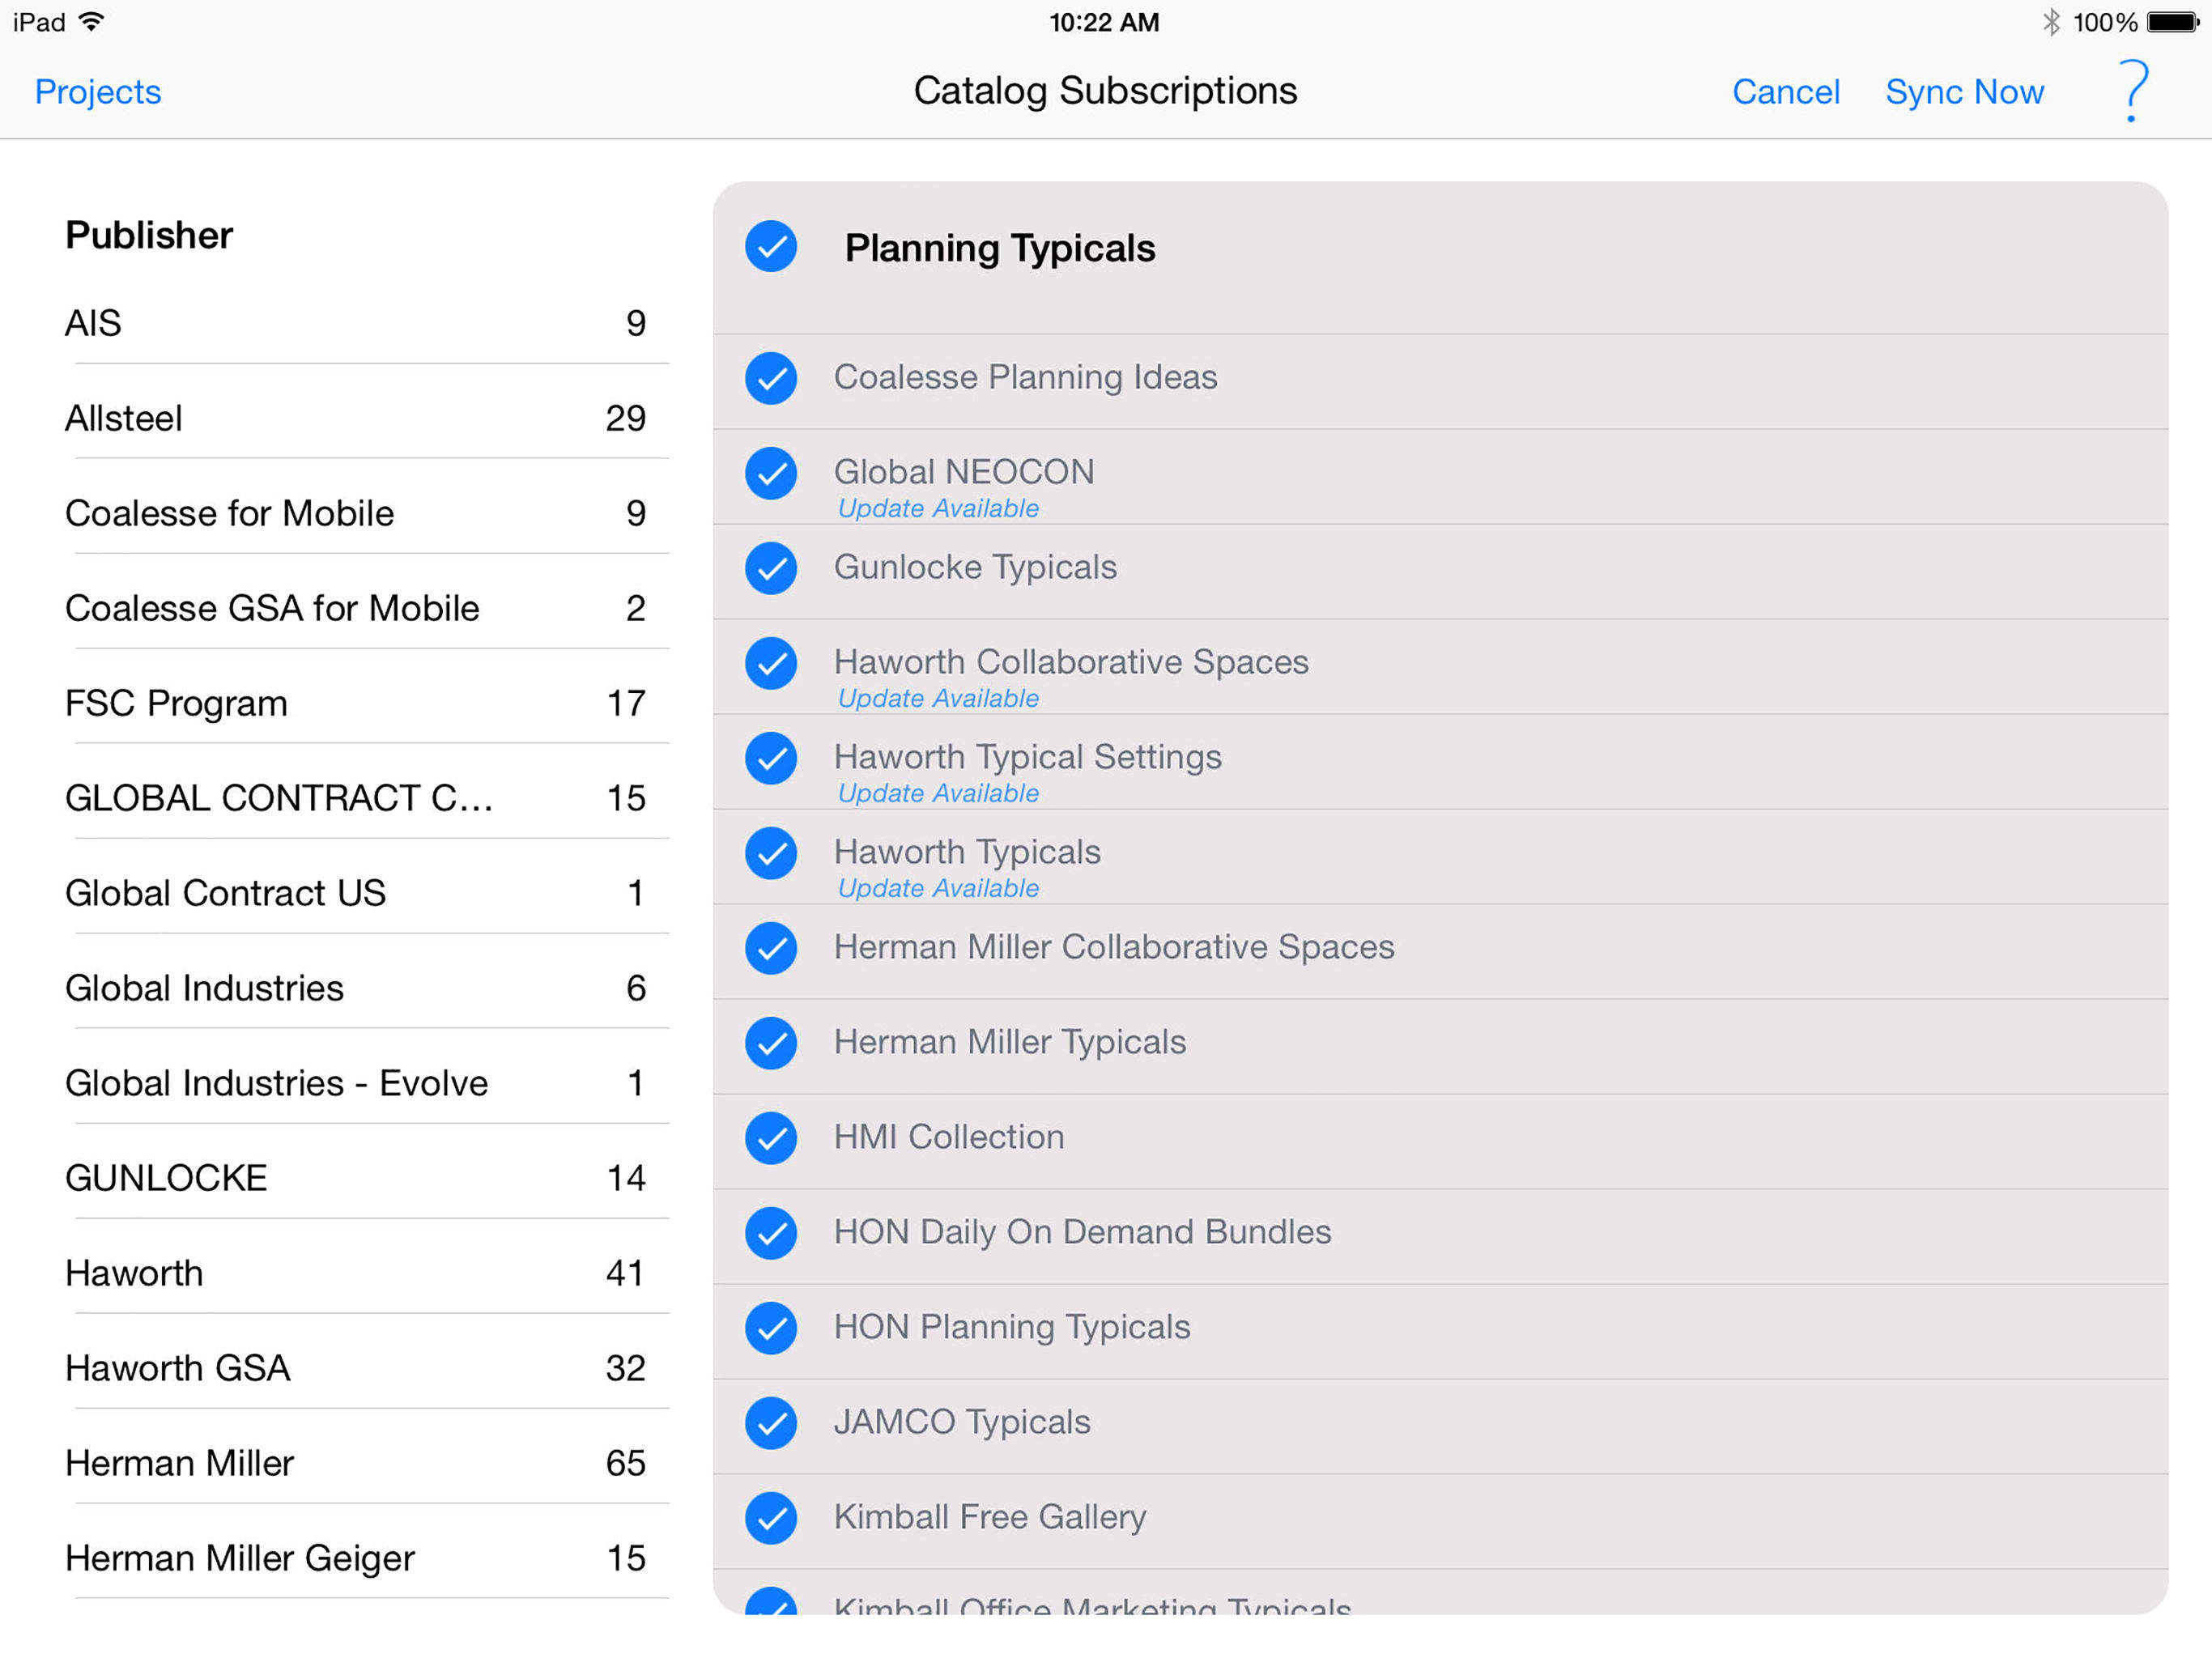The height and width of the screenshot is (1658, 2212).
Task: Tap Update Available under Global NEOCON
Action: tap(938, 509)
